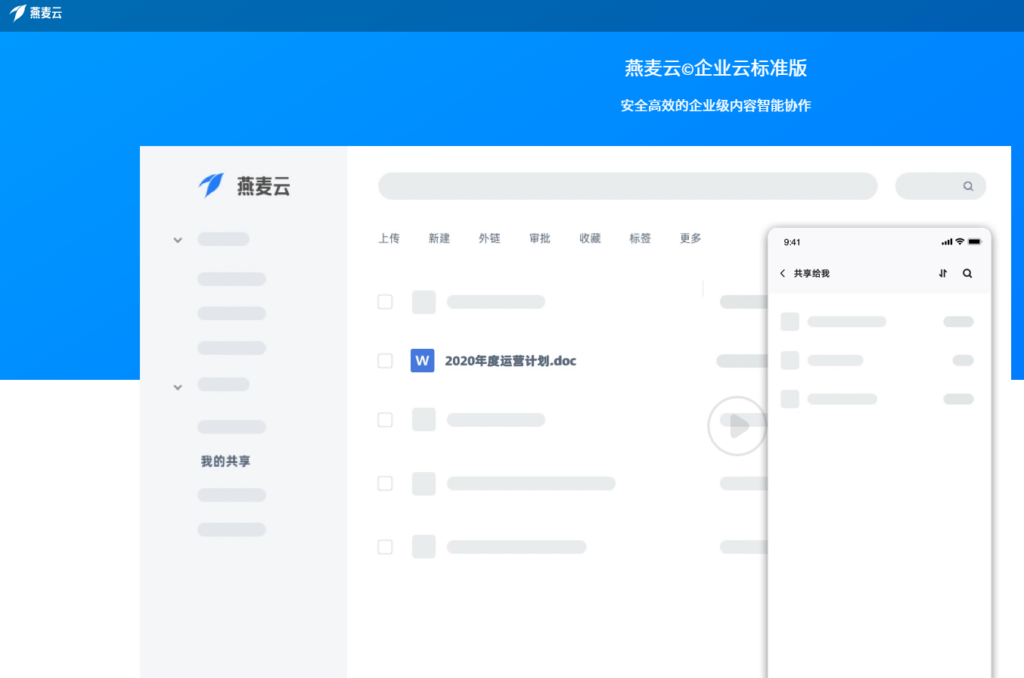Collapse the first sidebar section chevron

[177, 240]
